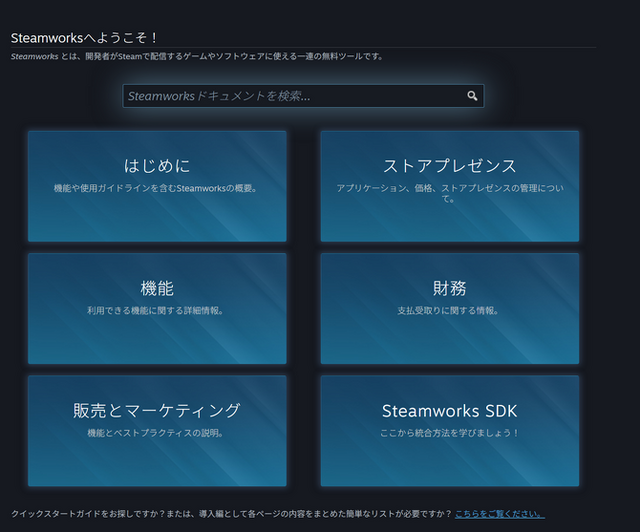Click the Steamworks intro description sentence
This screenshot has height=532, width=640.
pyautogui.click(x=197, y=56)
